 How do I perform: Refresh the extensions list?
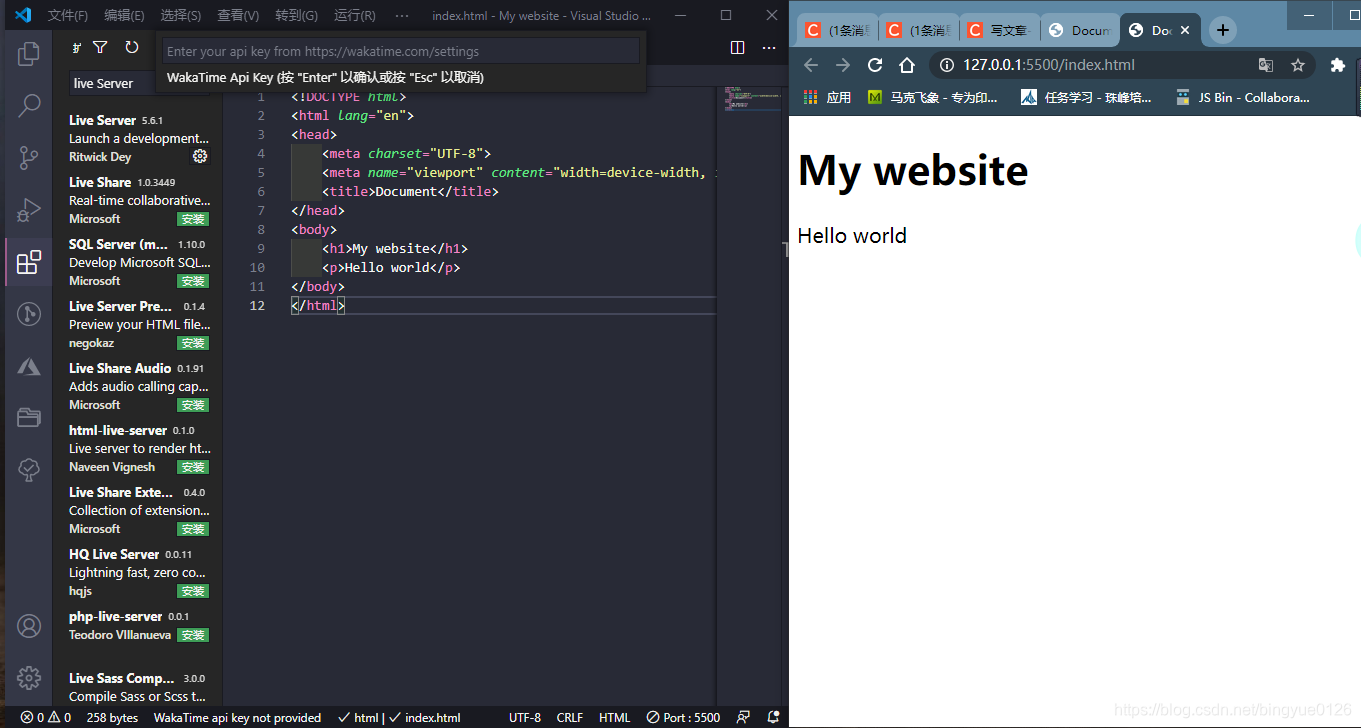(x=132, y=47)
